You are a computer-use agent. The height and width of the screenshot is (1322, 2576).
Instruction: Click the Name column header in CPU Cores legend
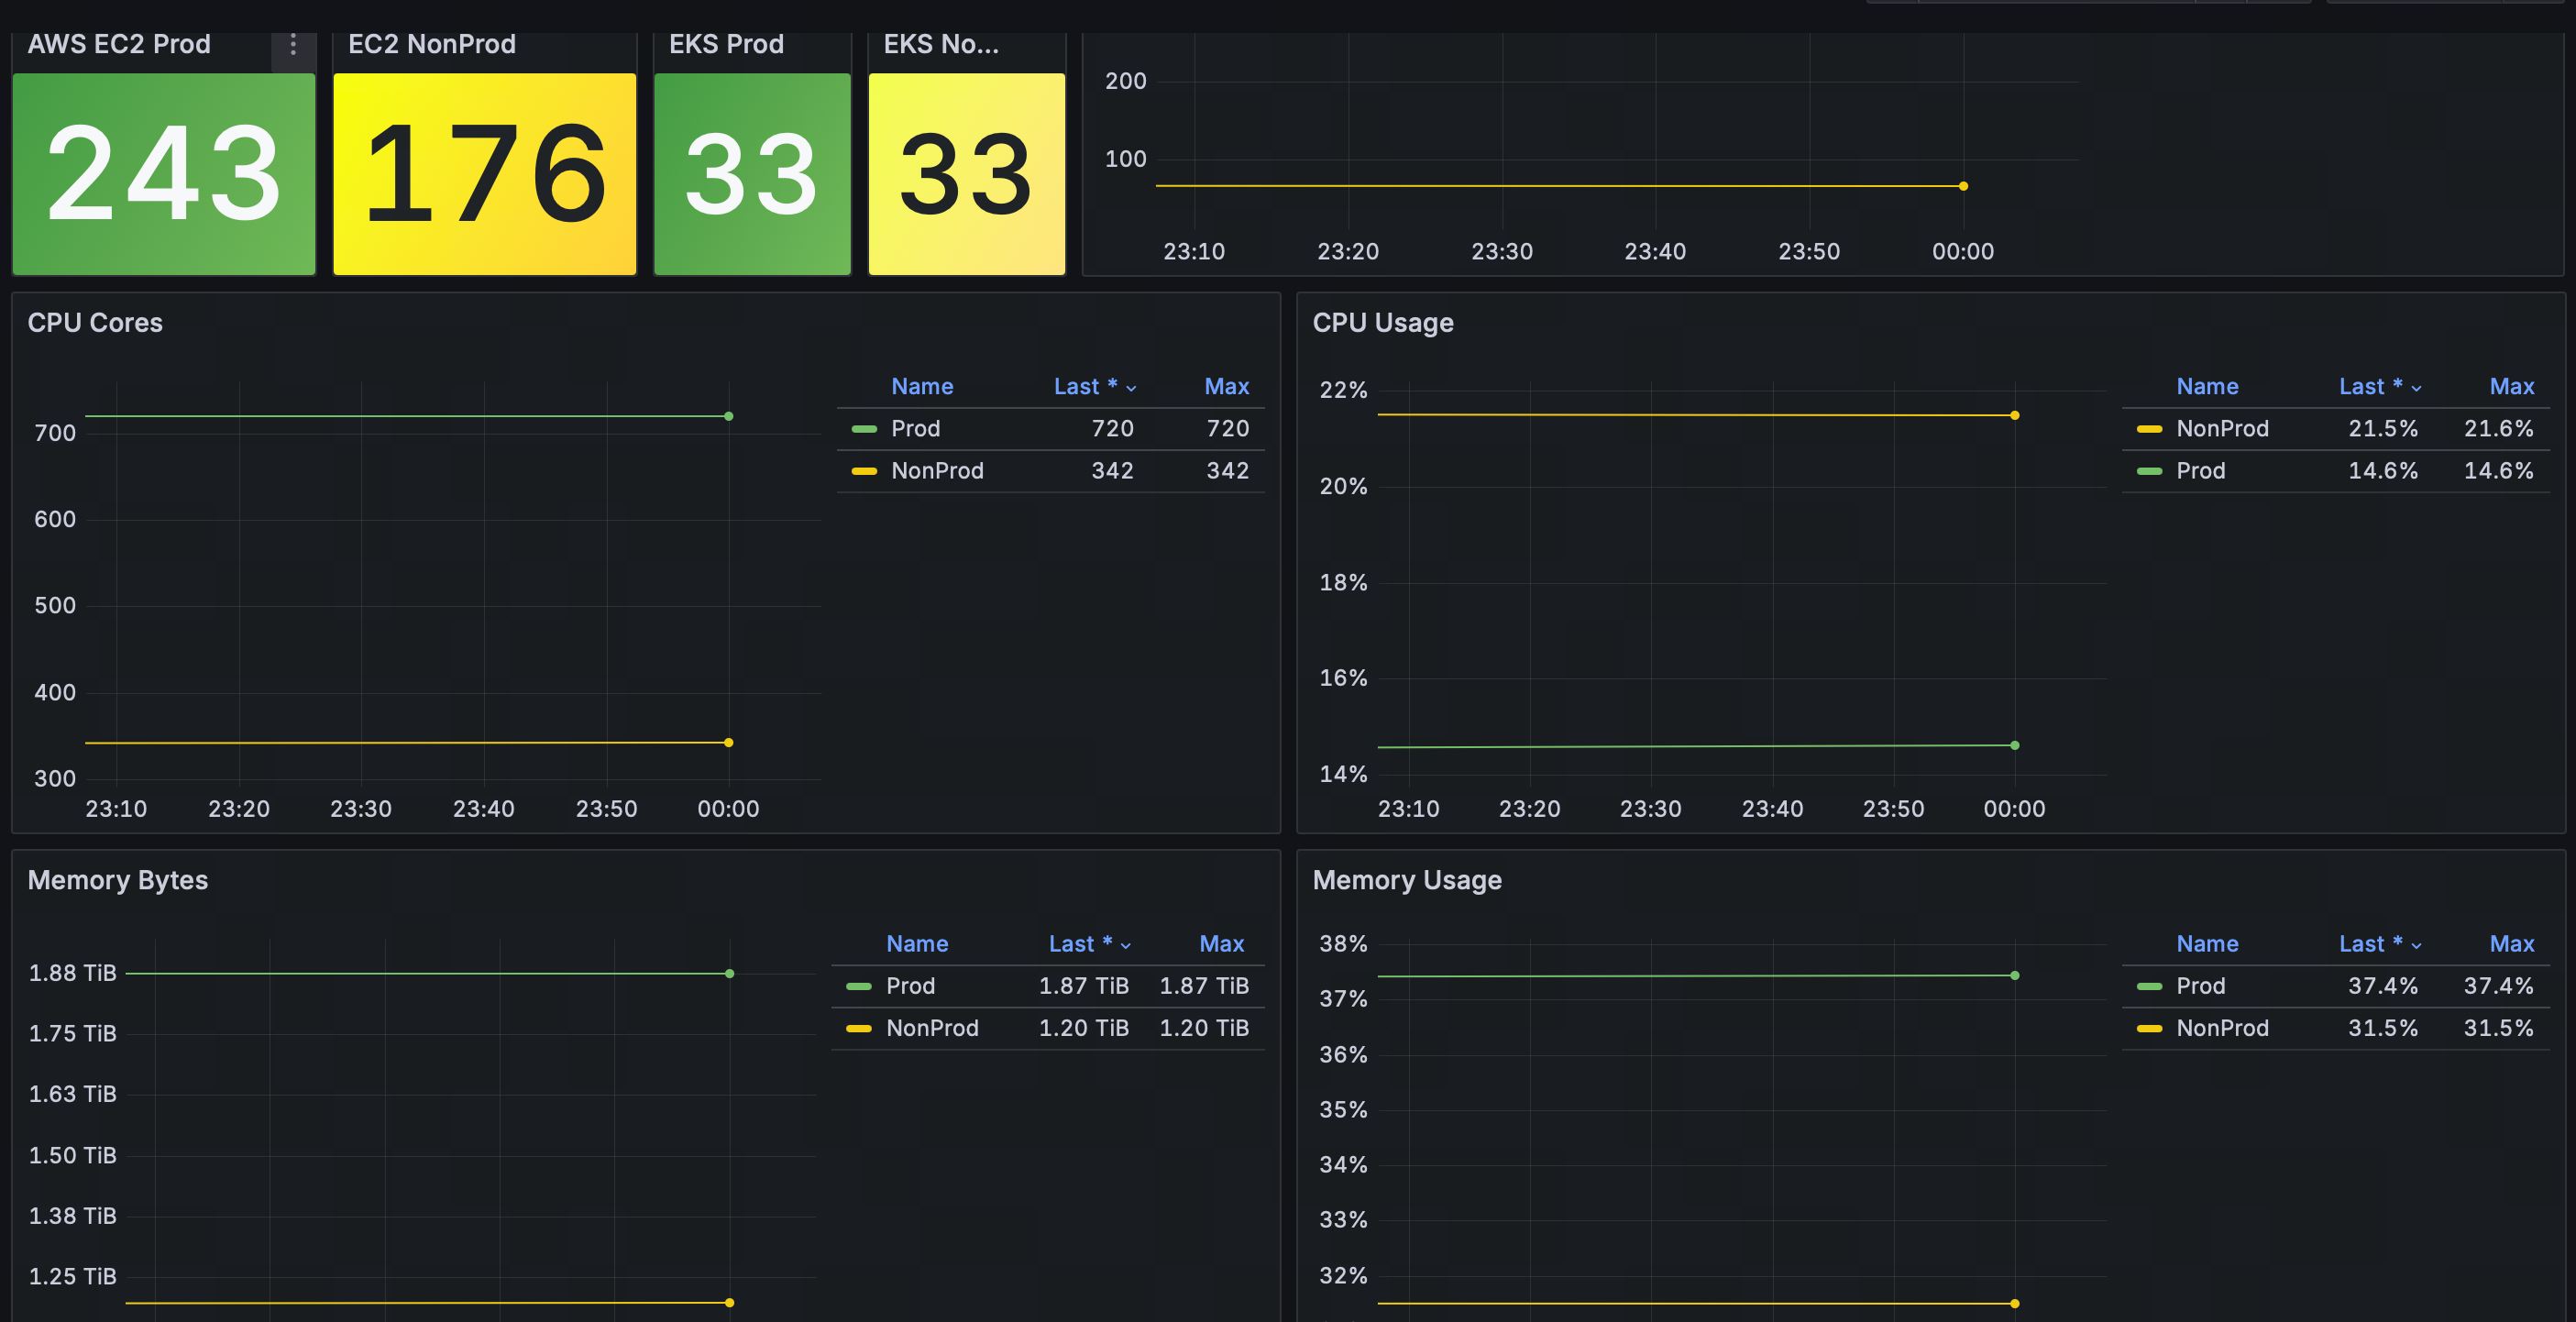[921, 387]
